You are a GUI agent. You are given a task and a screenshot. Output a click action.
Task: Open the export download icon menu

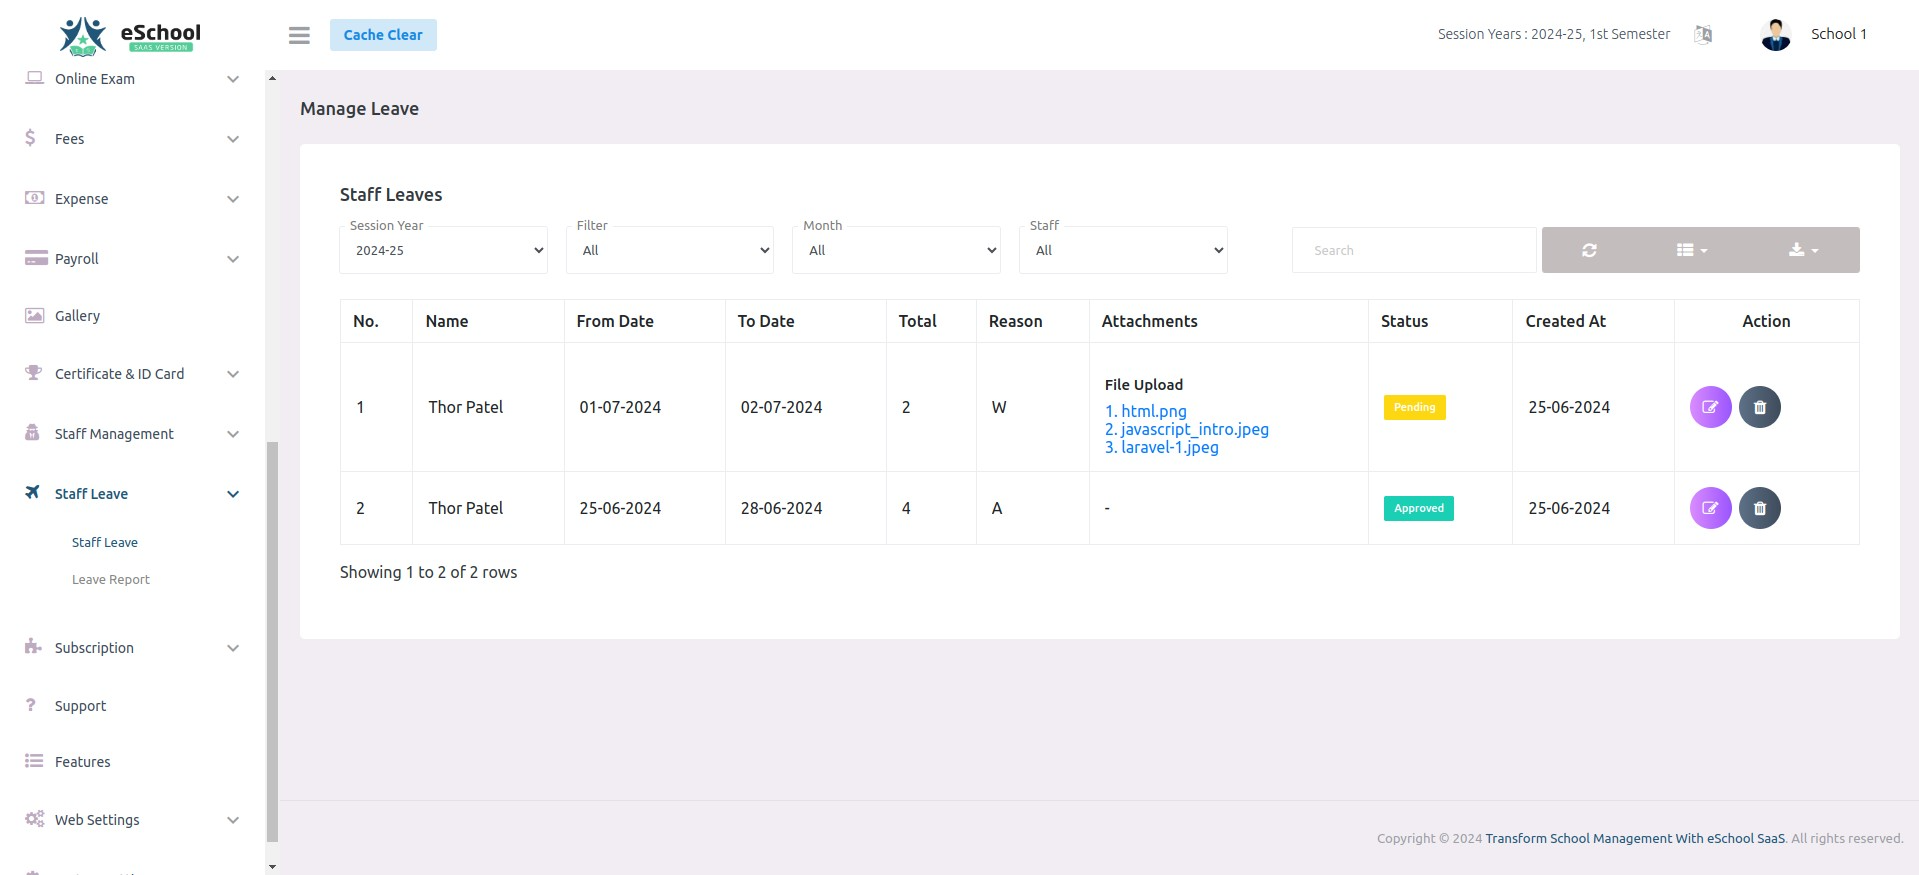1802,250
